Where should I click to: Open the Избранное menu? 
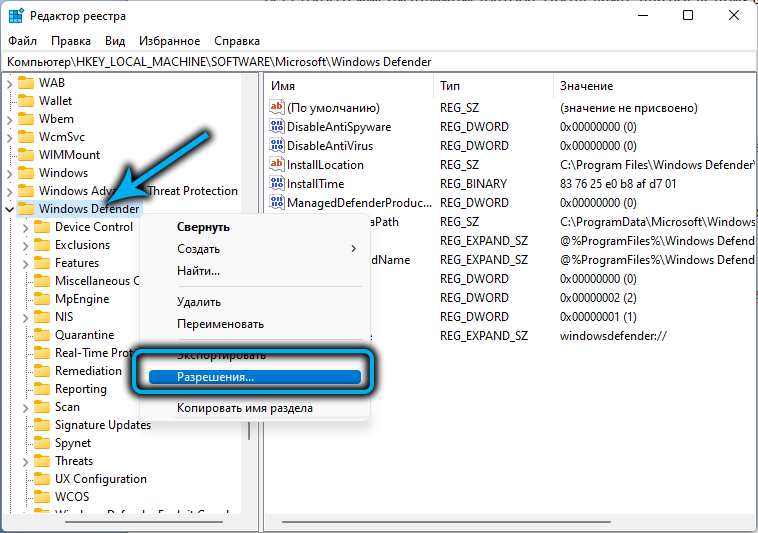(x=169, y=41)
